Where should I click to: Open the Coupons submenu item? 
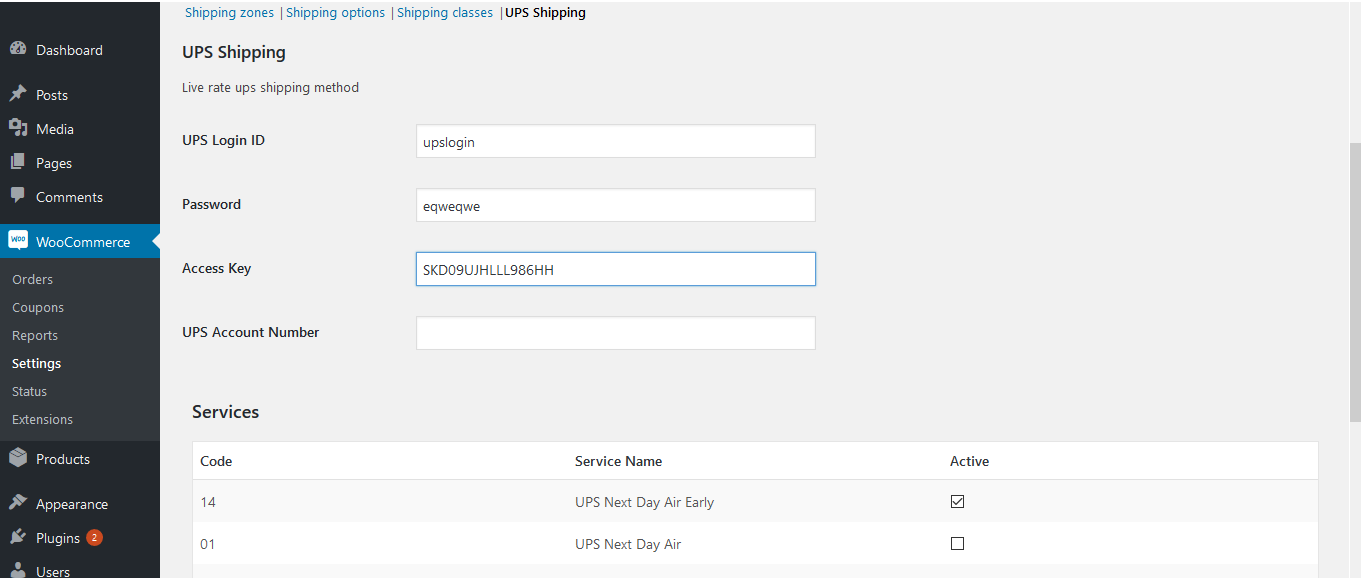[38, 308]
